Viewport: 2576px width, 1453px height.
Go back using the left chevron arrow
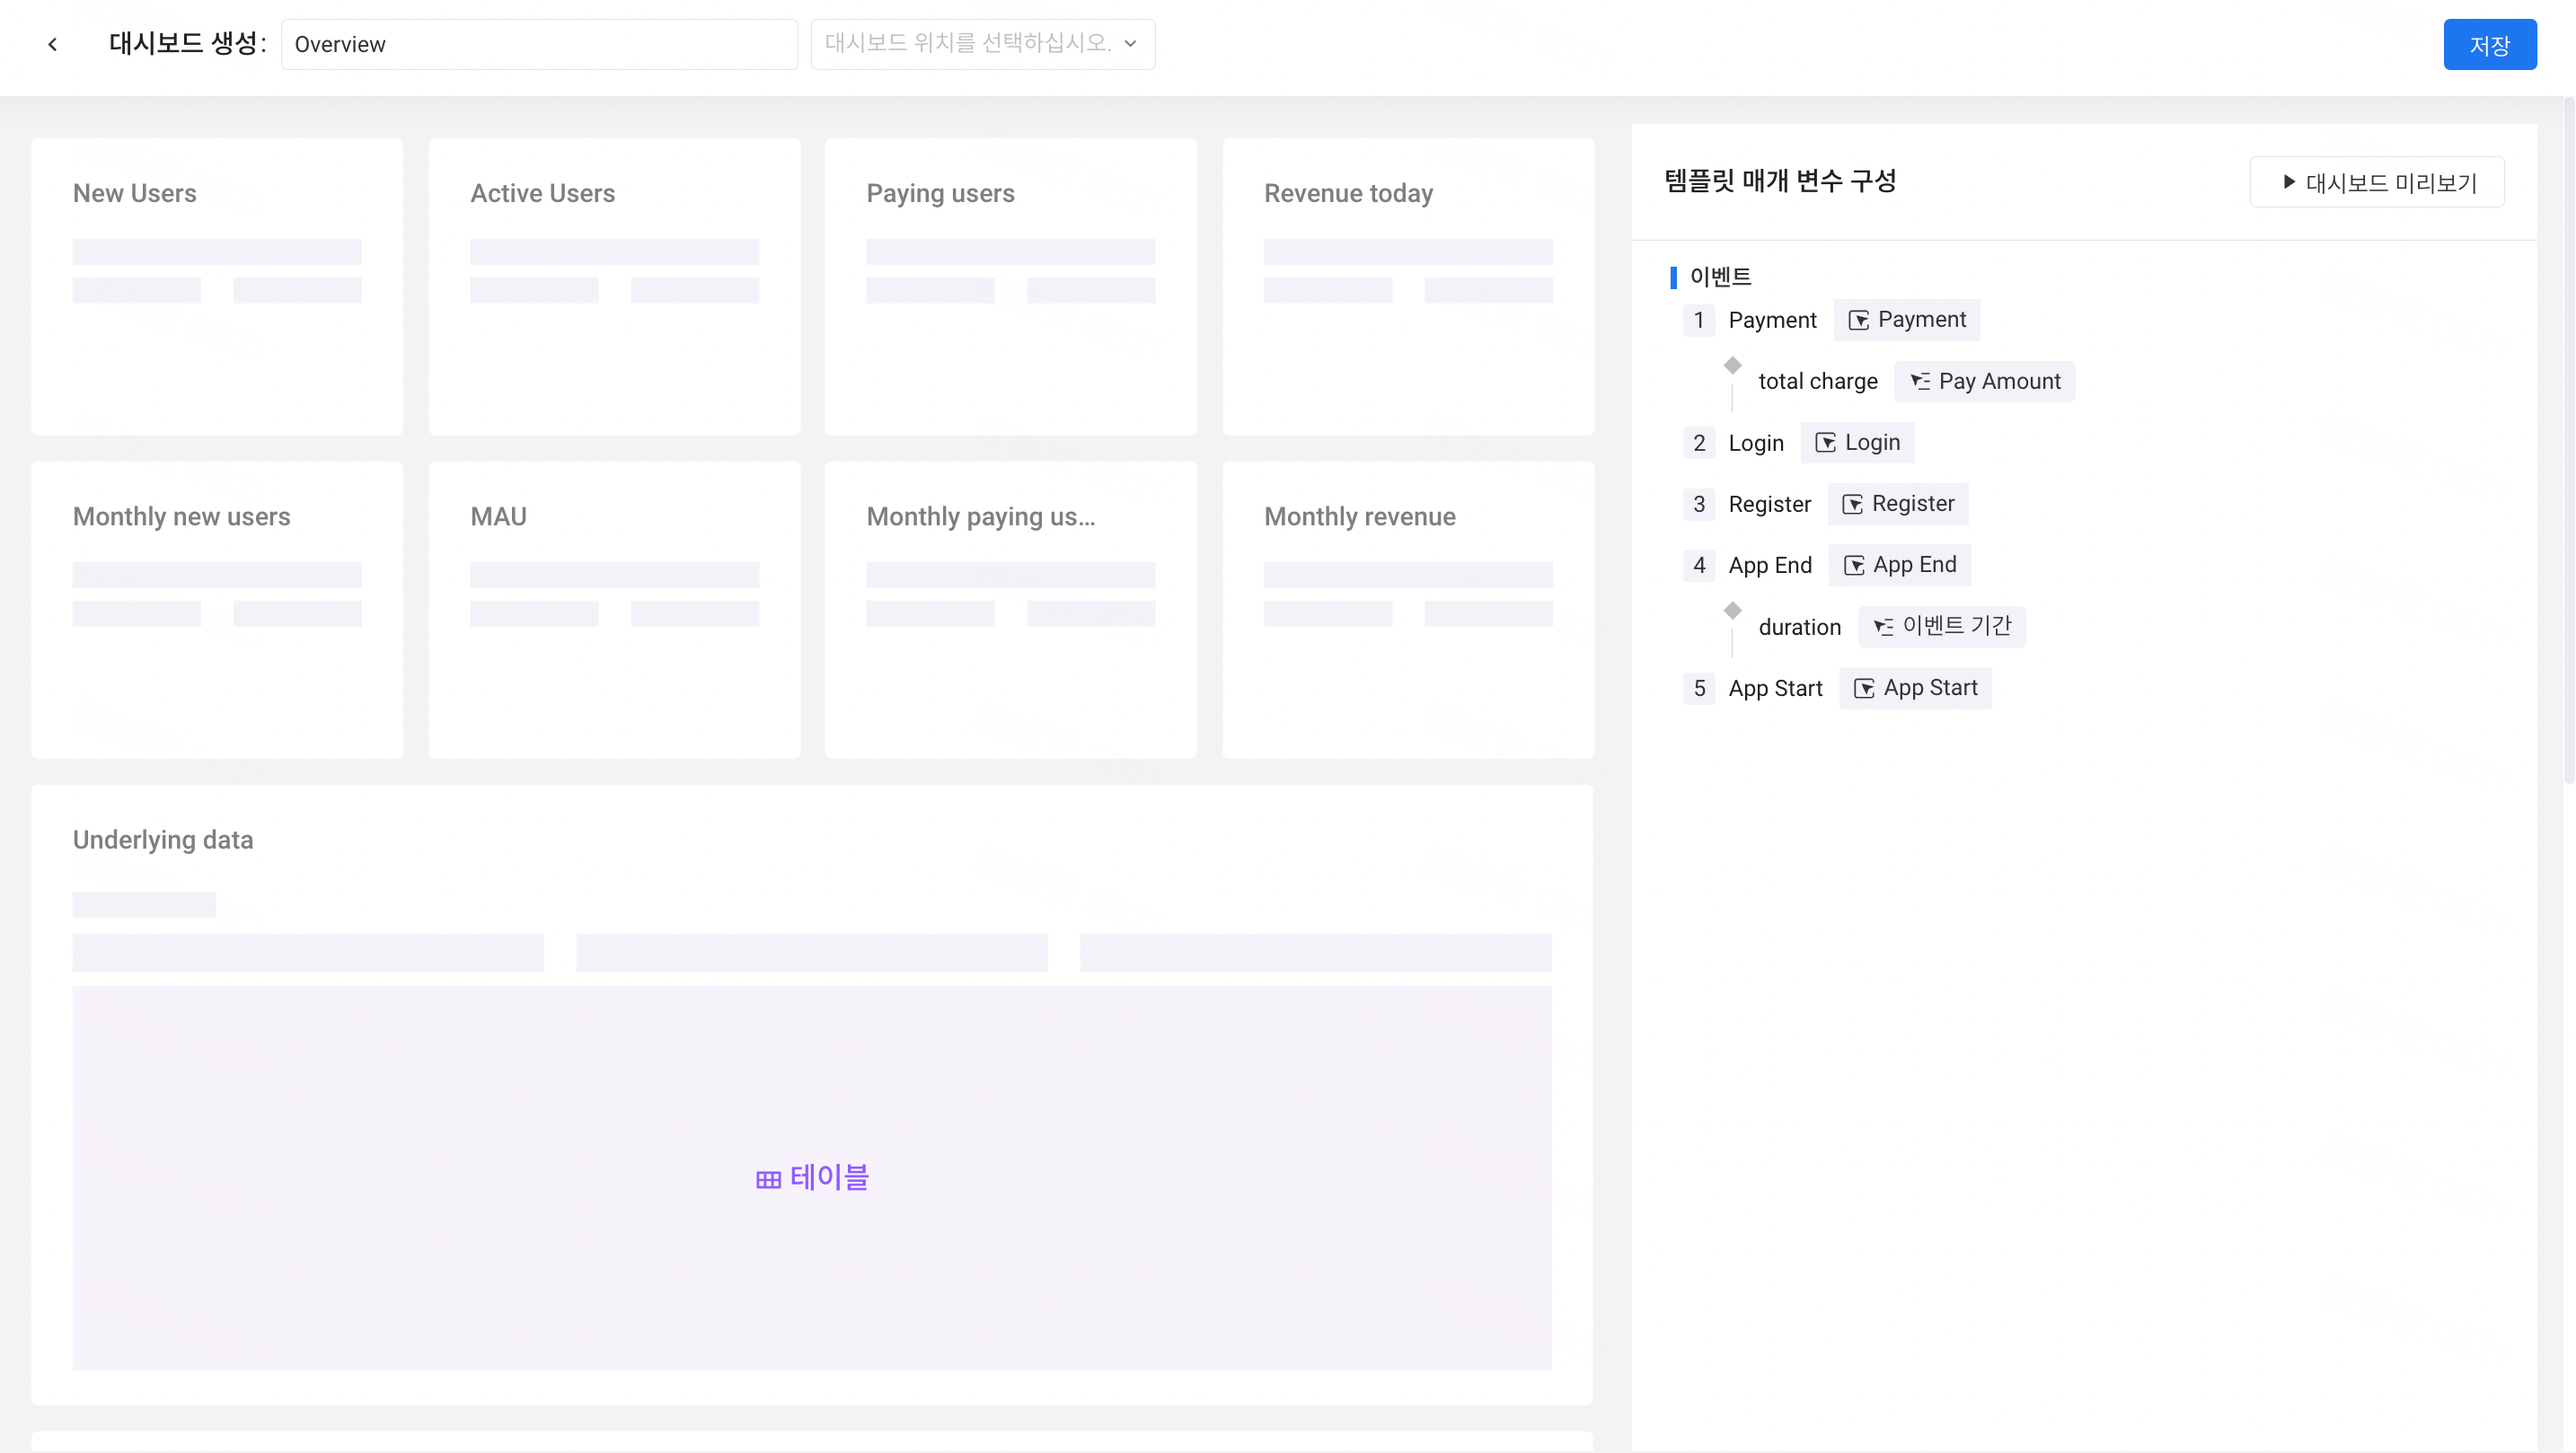(52, 44)
